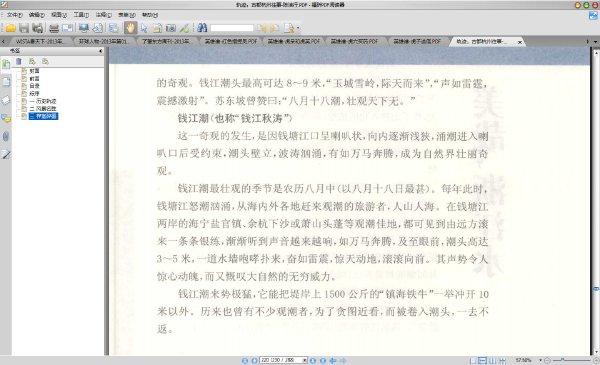Select the Hand tool
The width and height of the screenshot is (600, 365).
130,28
